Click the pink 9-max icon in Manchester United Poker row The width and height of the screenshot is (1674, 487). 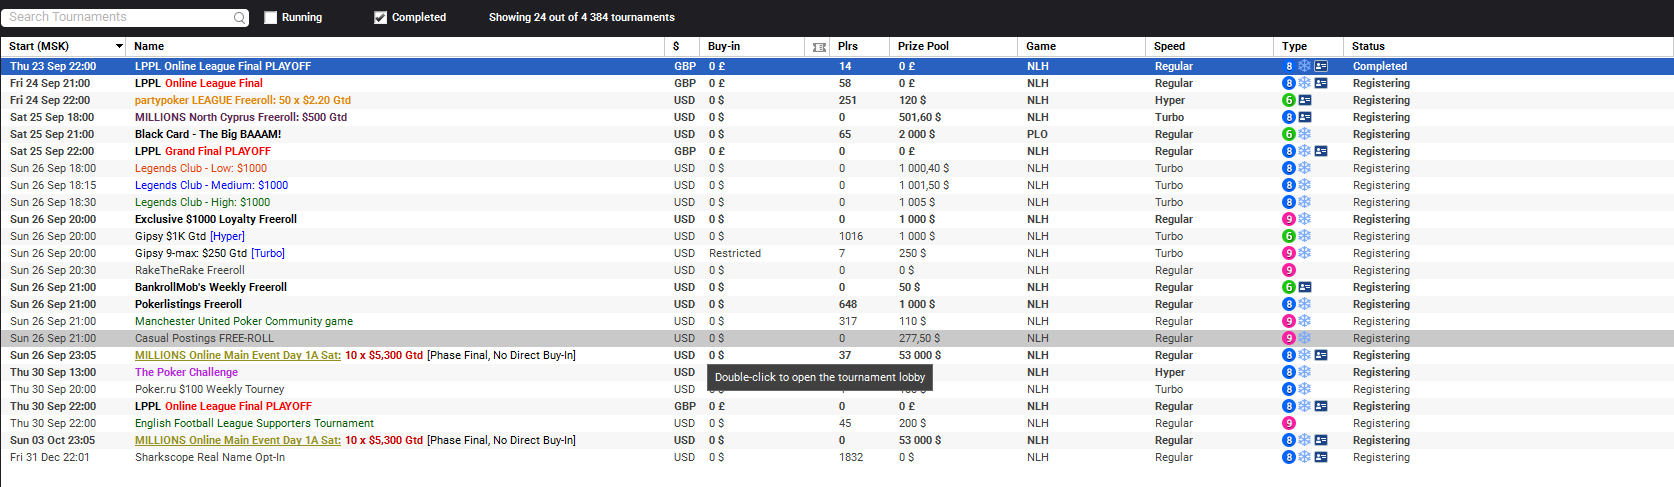(1289, 321)
